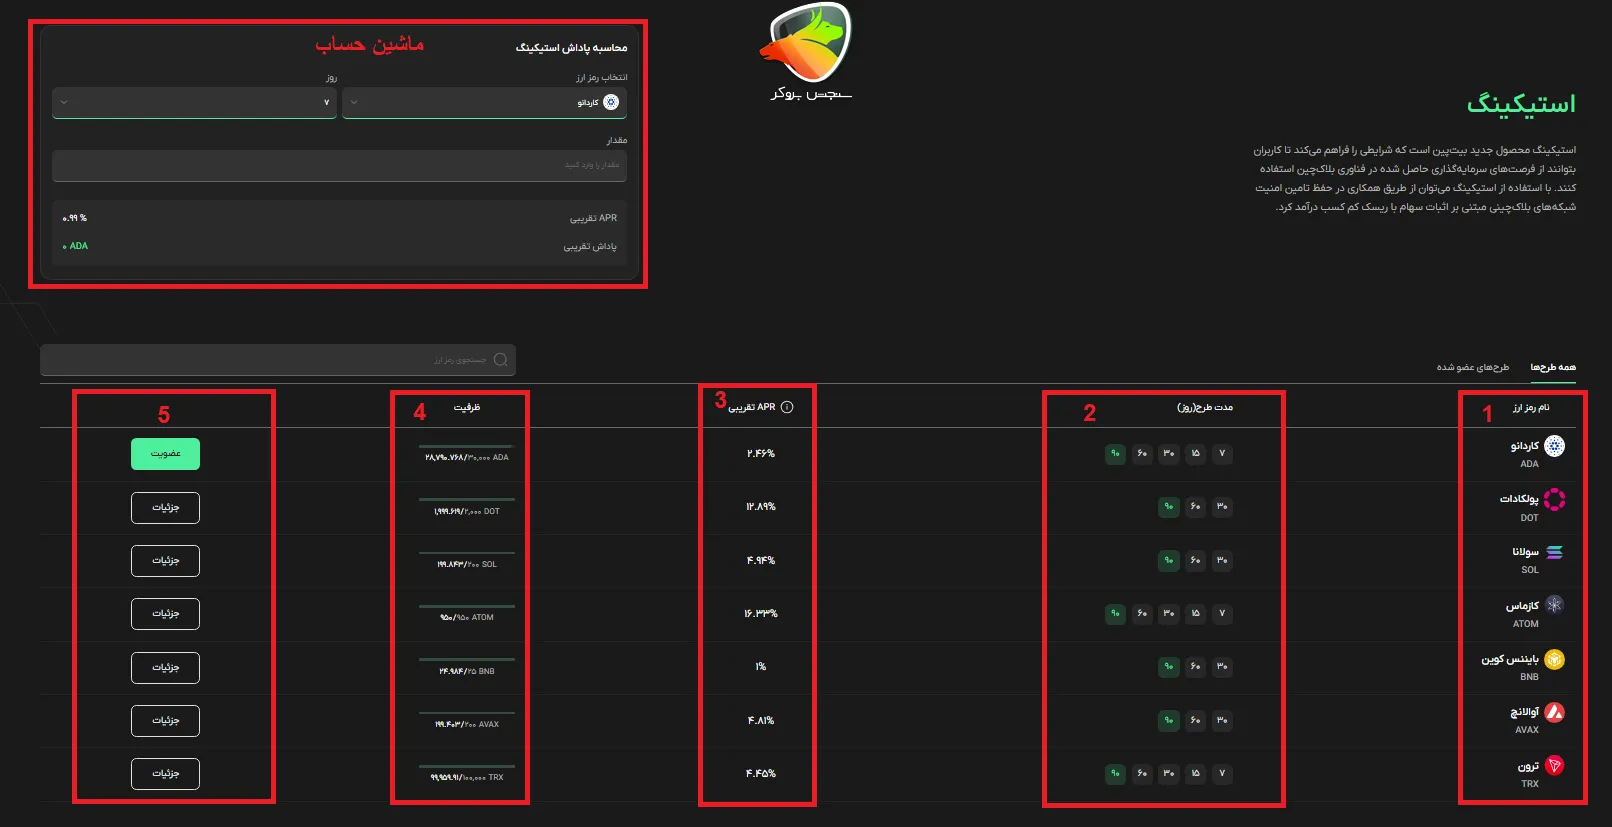
Task: Open 'جزئیات' details for the TRX plan
Action: [165, 774]
